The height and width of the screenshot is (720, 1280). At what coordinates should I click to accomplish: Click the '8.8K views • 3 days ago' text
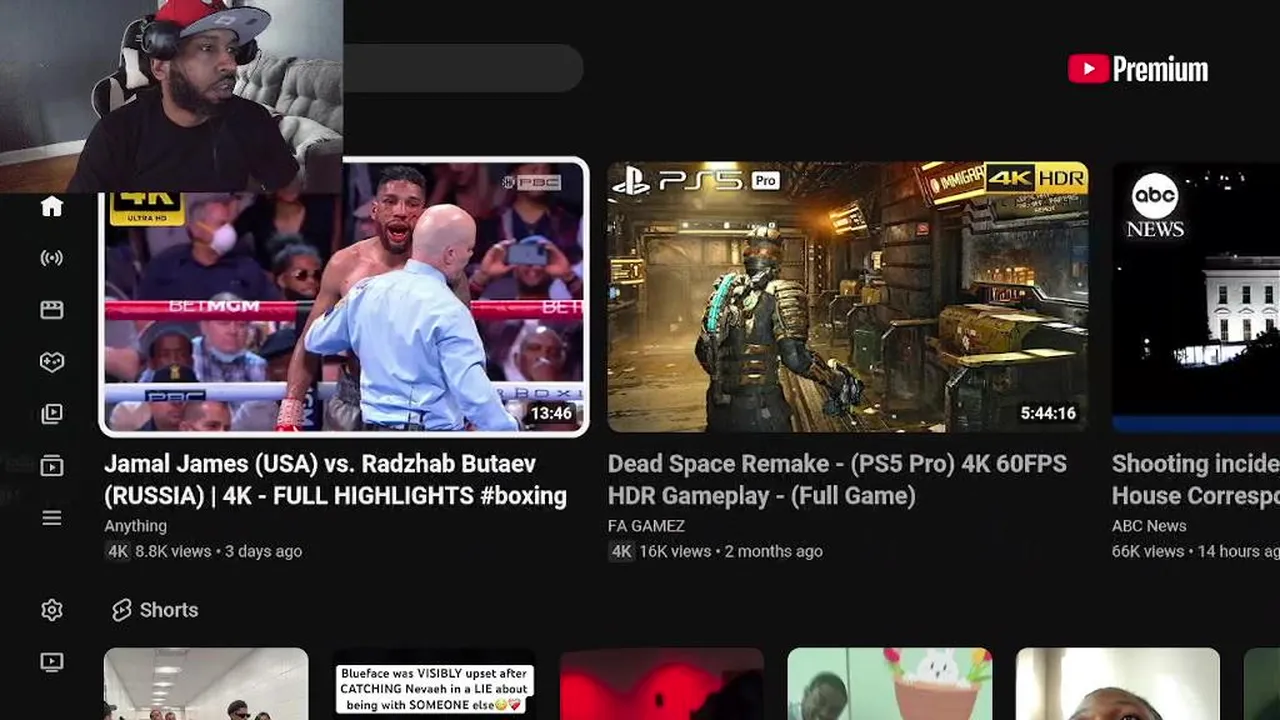[x=218, y=551]
